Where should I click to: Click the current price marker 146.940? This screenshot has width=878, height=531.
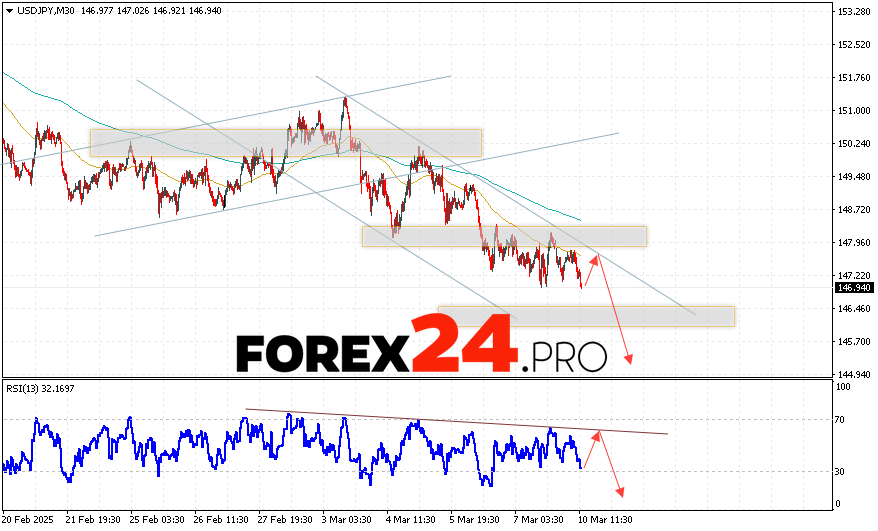pos(852,288)
